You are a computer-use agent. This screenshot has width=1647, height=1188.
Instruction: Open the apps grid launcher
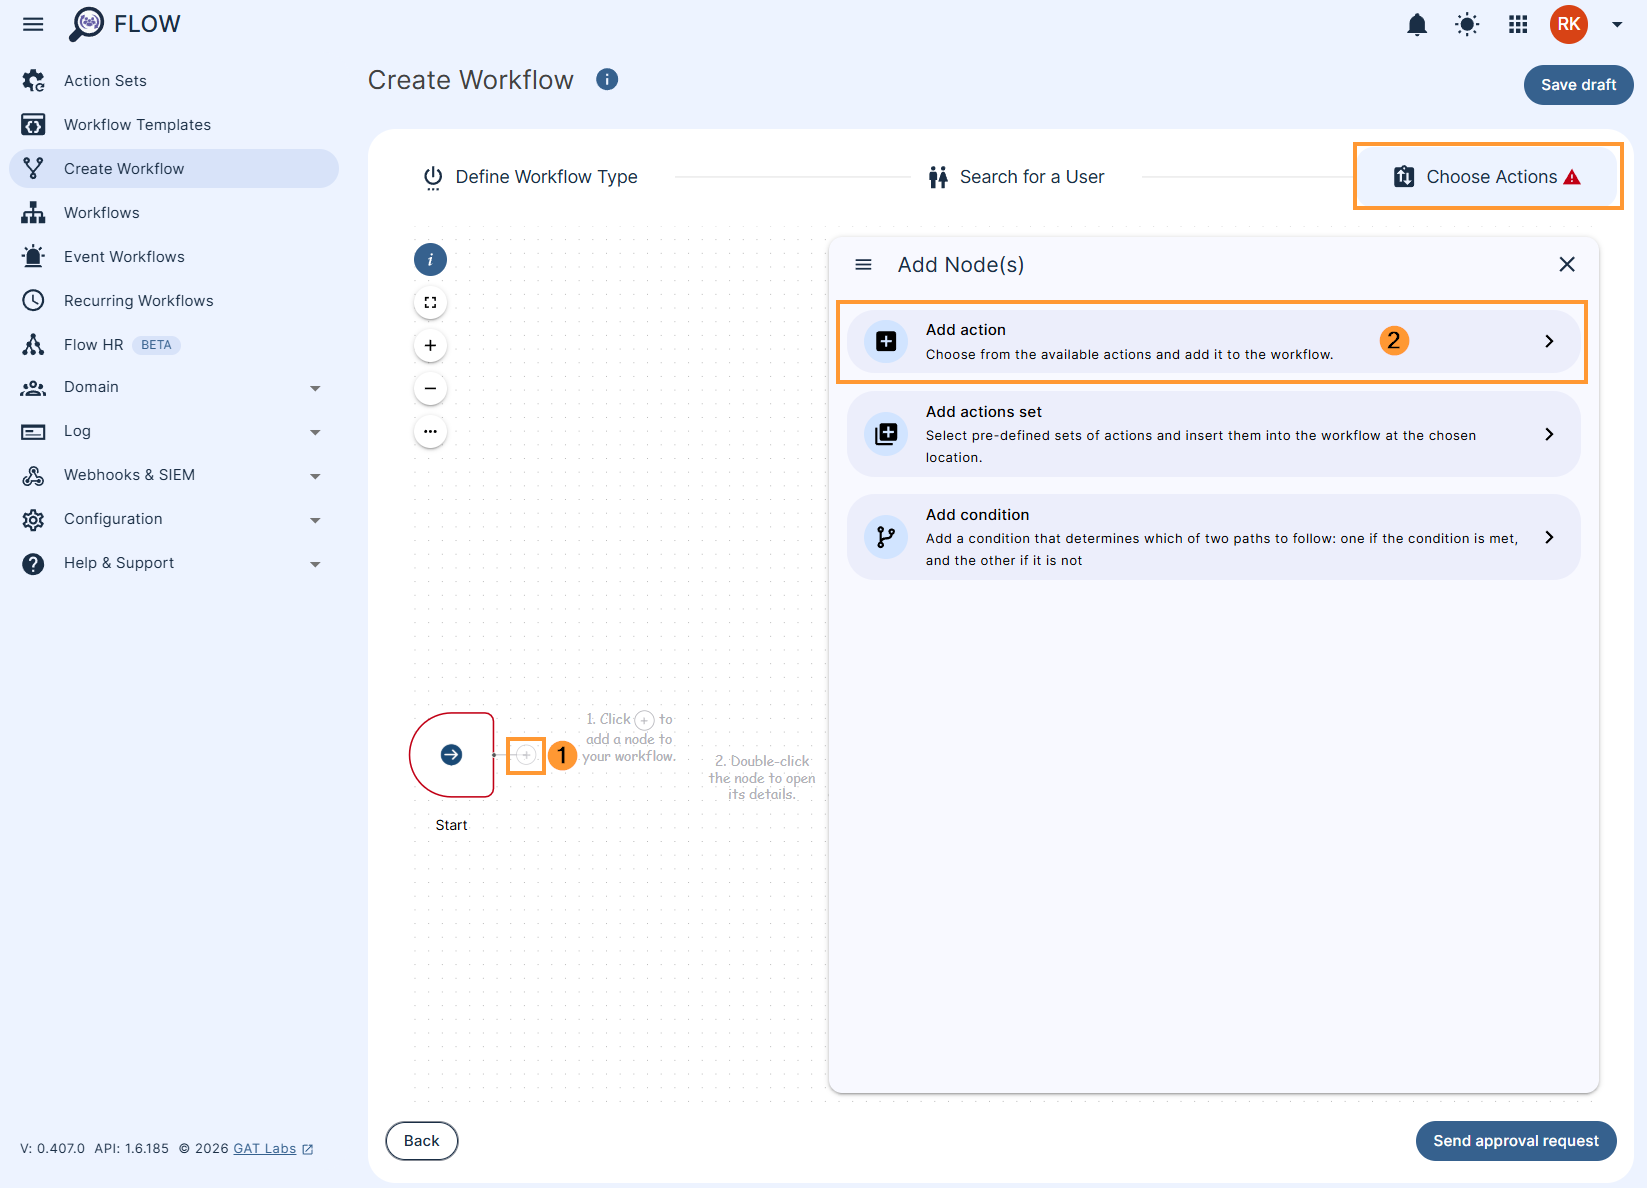(1517, 24)
